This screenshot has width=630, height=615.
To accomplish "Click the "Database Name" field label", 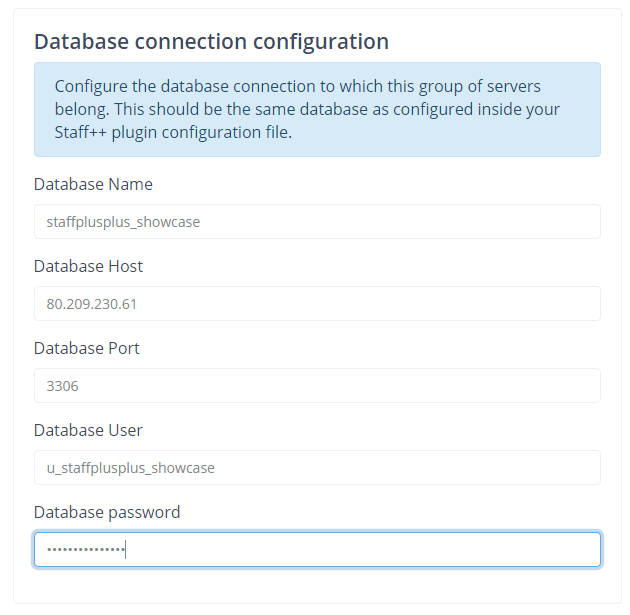I will (x=93, y=184).
